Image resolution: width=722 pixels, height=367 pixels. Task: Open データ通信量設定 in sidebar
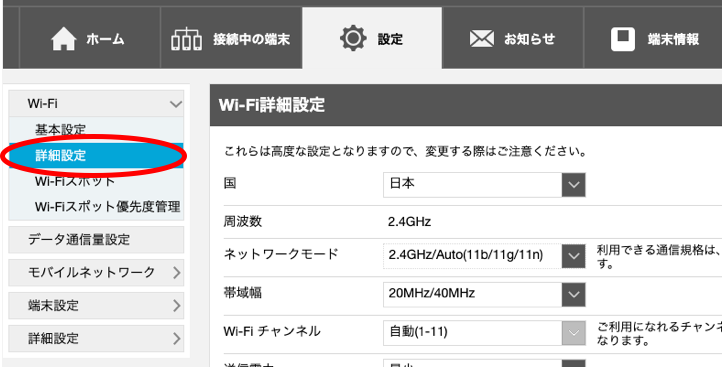[96, 239]
